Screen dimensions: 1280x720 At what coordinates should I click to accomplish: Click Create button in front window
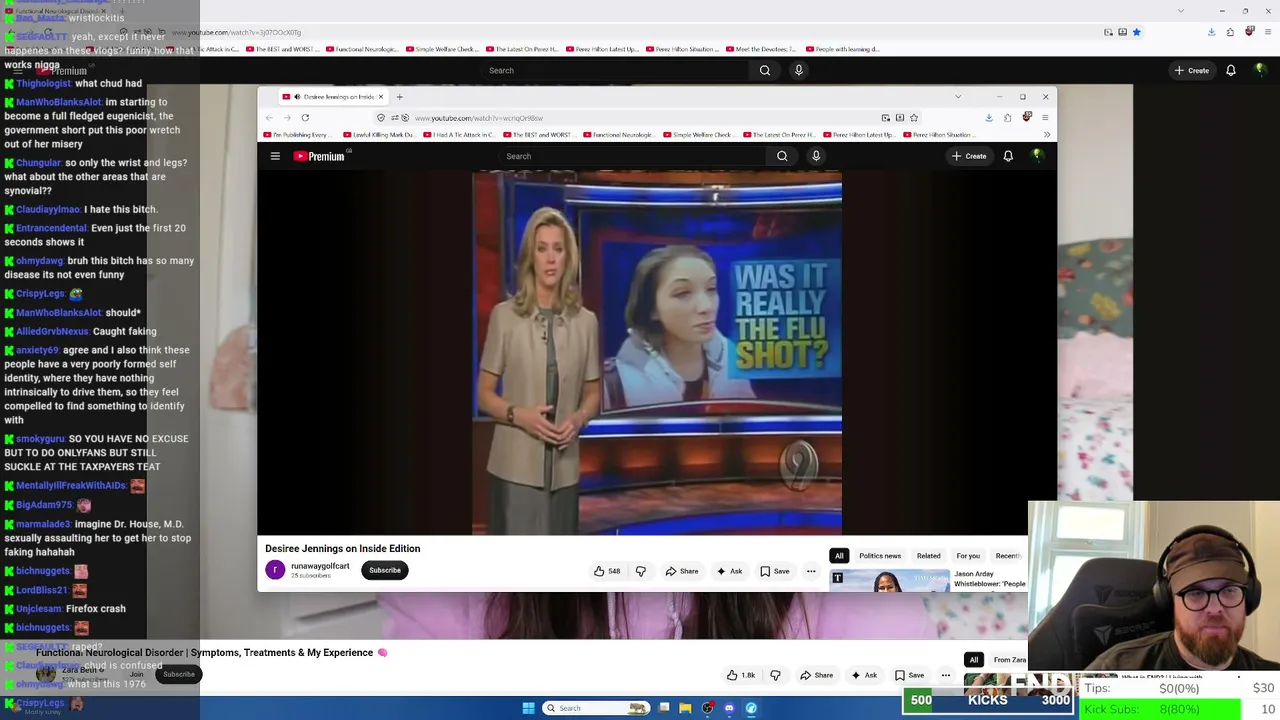[969, 156]
